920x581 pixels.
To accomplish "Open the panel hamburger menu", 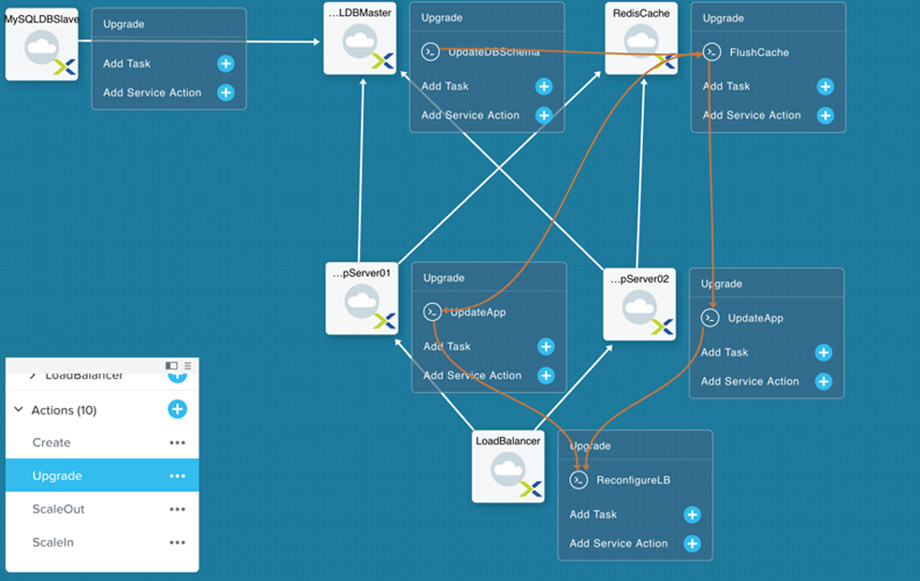I will pyautogui.click(x=188, y=366).
